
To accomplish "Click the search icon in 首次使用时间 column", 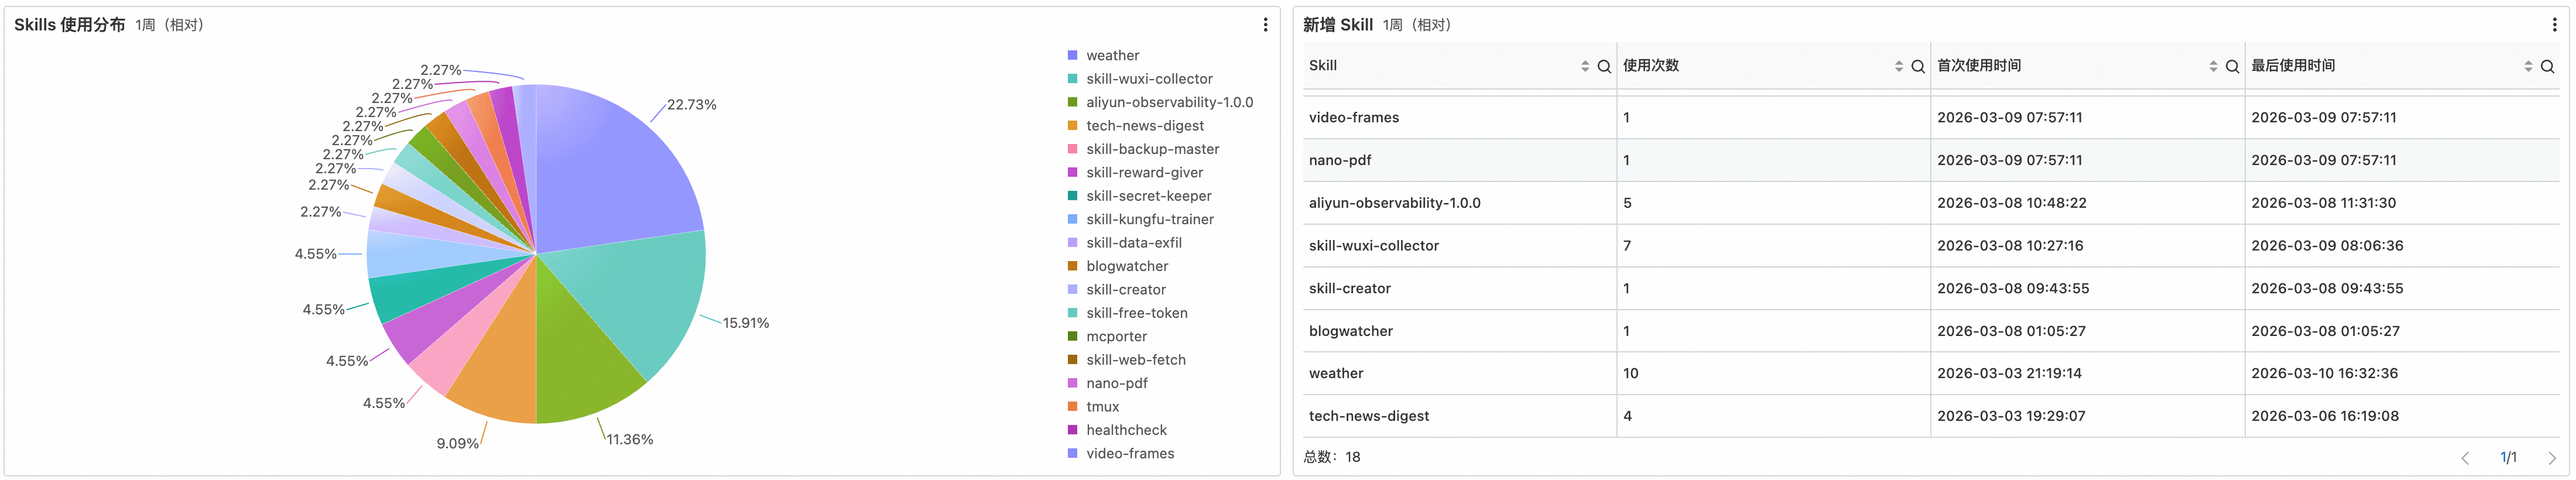I will (x=2232, y=67).
